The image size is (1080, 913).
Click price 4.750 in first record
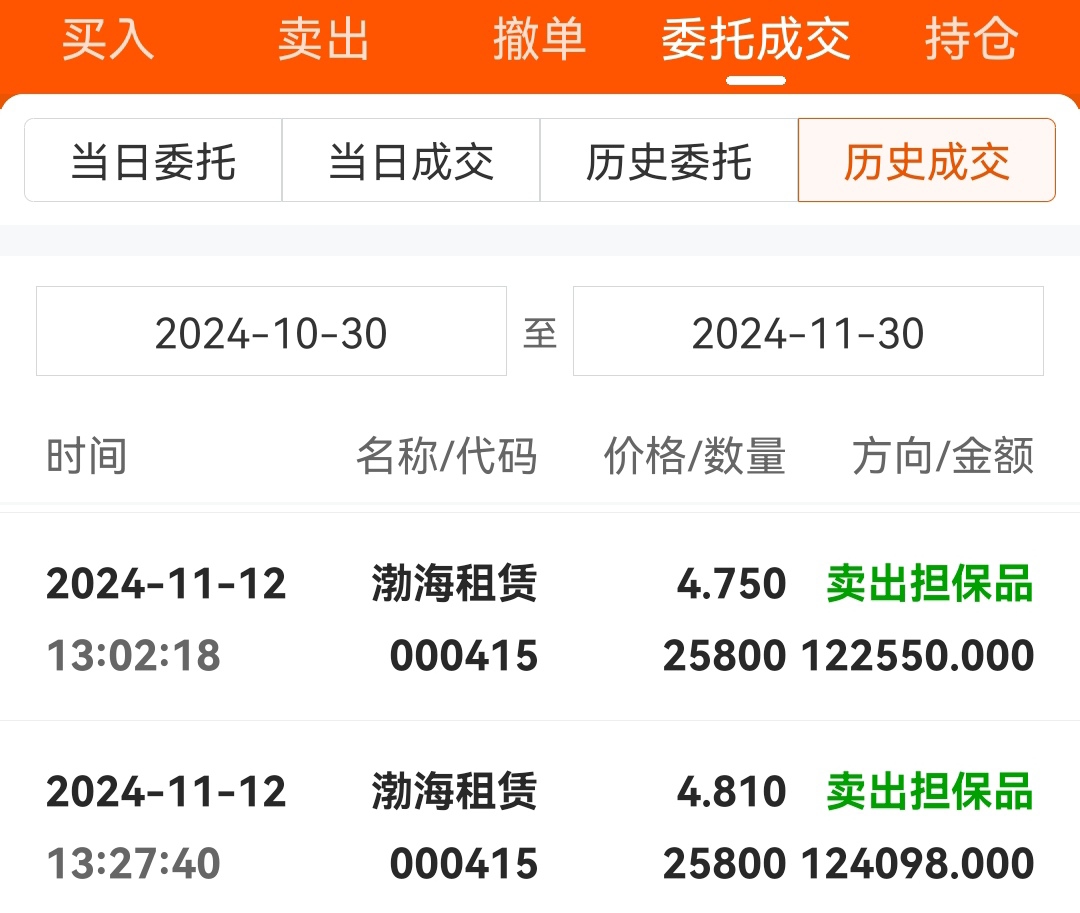point(731,584)
